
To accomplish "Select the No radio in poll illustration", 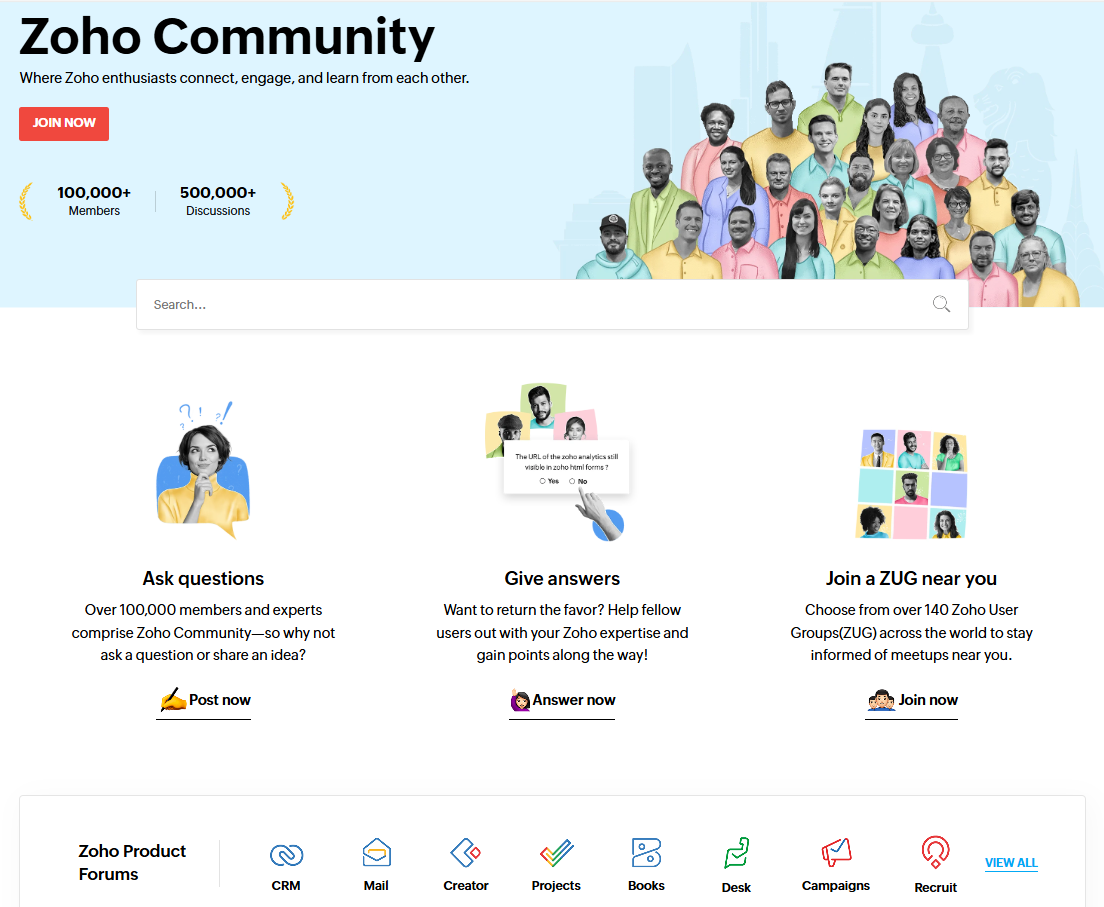I will point(572,481).
